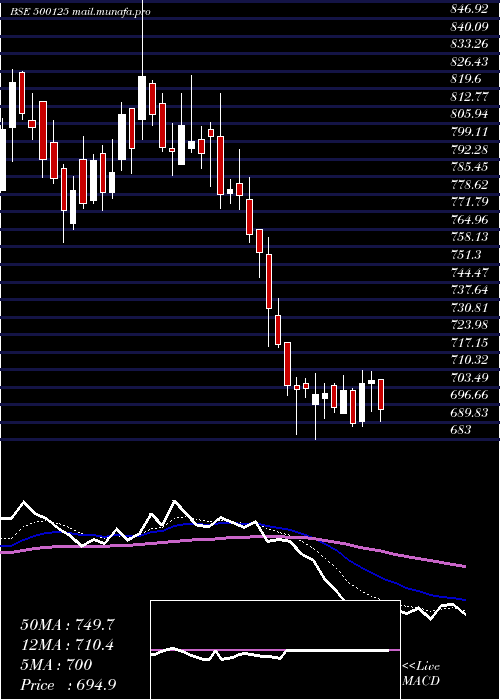Click the 833.26 price axis label
Image resolution: width=500 pixels, height=700 pixels.
tap(469, 44)
